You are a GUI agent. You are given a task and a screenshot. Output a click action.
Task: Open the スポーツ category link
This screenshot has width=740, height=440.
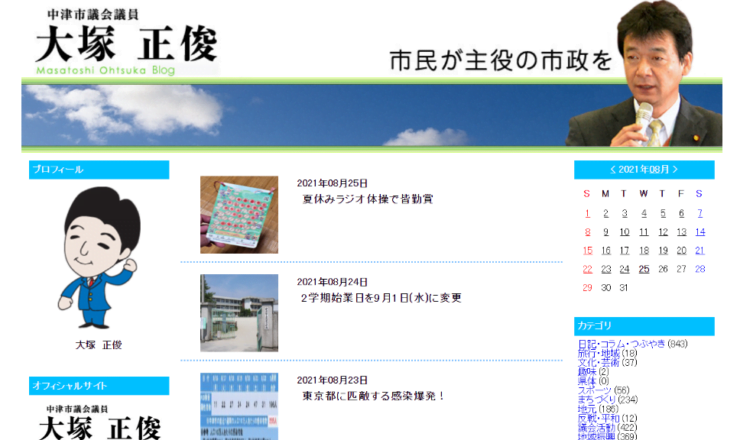point(594,390)
